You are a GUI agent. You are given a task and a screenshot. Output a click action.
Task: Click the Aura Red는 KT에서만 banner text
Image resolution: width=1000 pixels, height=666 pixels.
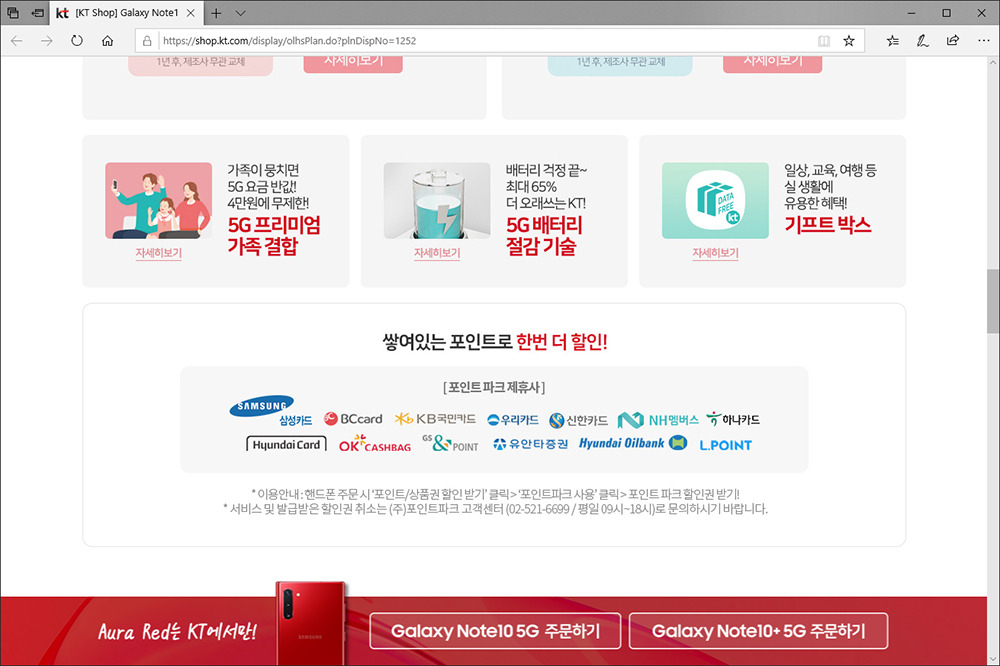tap(177, 632)
